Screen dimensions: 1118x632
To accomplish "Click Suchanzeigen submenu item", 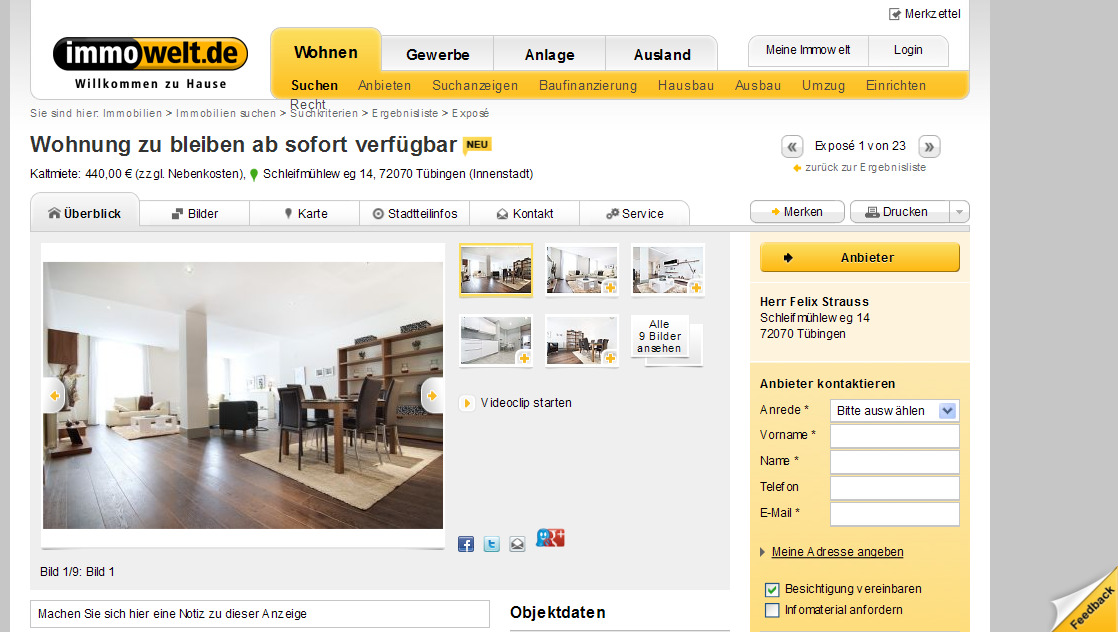I will click(475, 86).
